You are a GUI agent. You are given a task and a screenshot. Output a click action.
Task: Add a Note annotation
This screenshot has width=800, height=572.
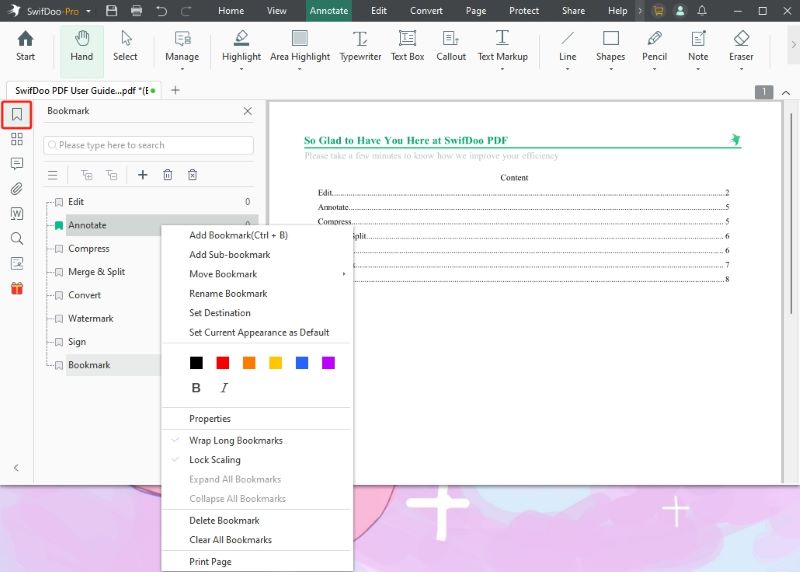[698, 48]
